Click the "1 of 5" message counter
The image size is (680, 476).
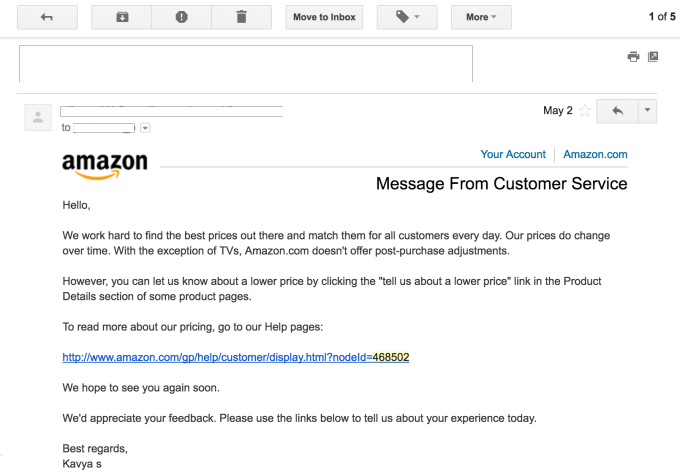pos(662,17)
